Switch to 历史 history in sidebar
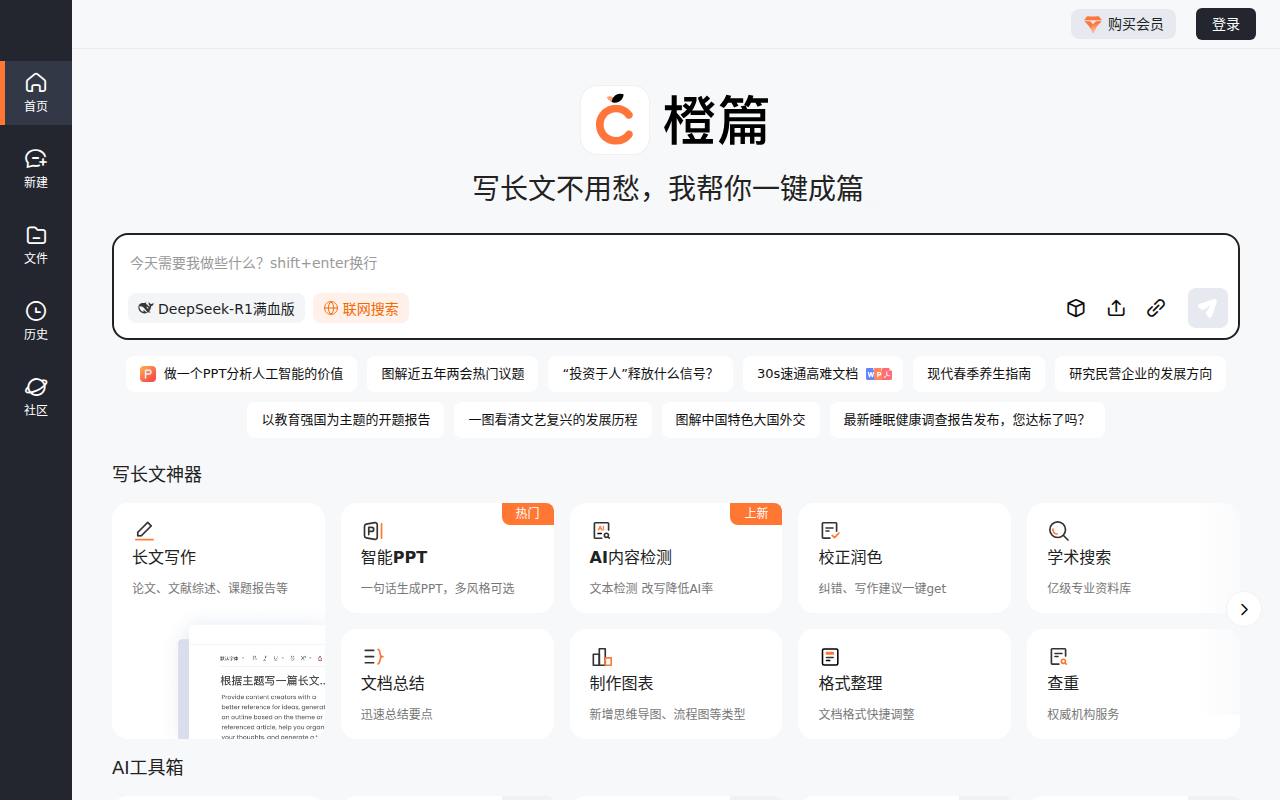 tap(35, 320)
